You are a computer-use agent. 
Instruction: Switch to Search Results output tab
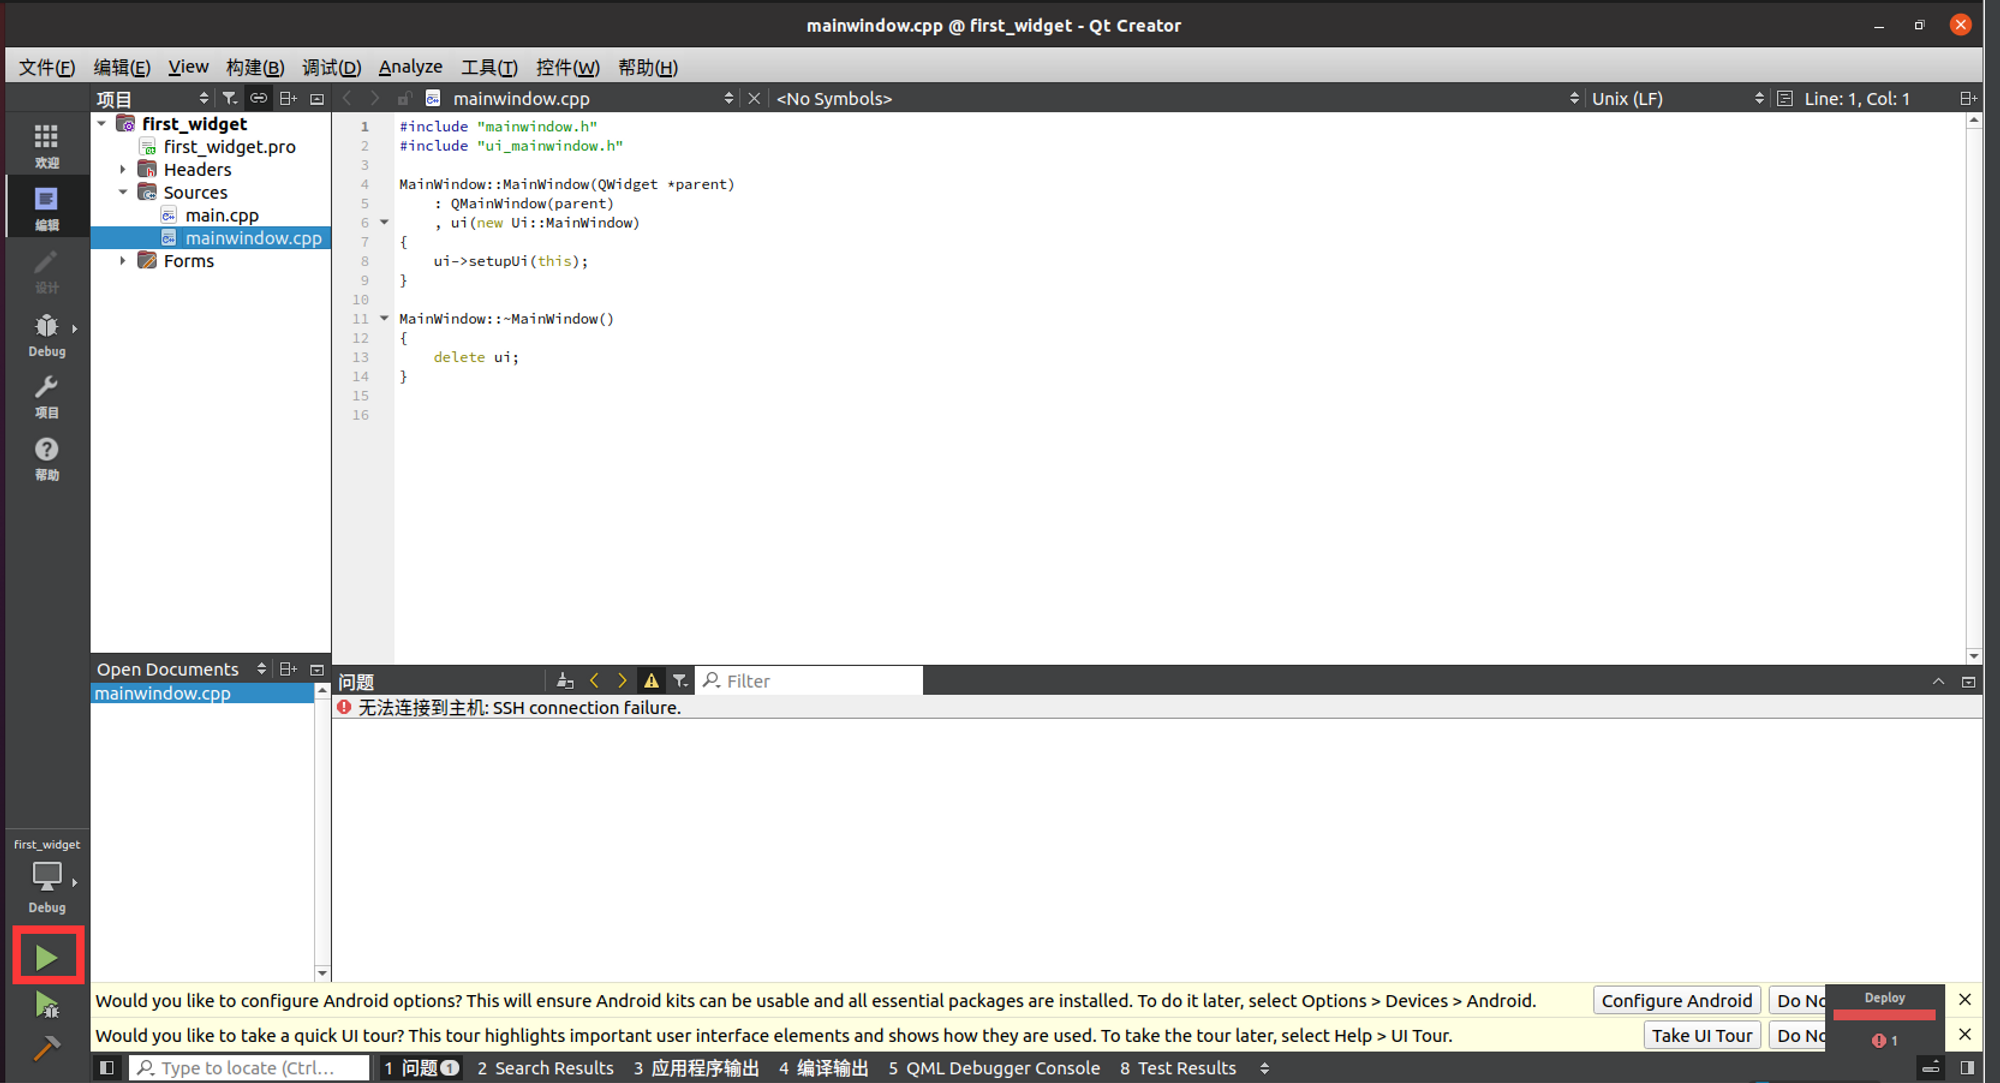545,1068
